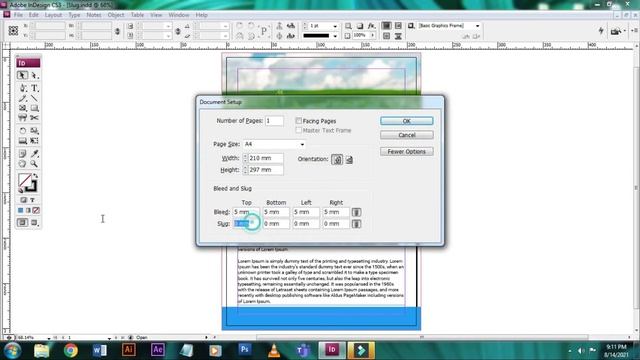Viewport: 640px width, 360px height.
Task: Select the Hand tool
Action: tap(22, 164)
